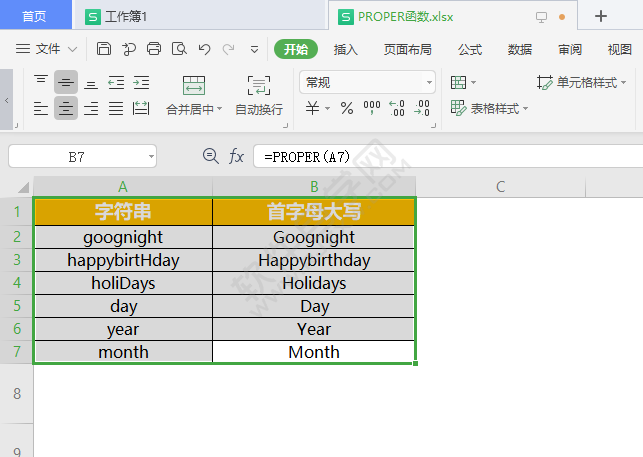Screen dimensions: 643x457
Task: Click the percent style icon
Action: click(347, 108)
